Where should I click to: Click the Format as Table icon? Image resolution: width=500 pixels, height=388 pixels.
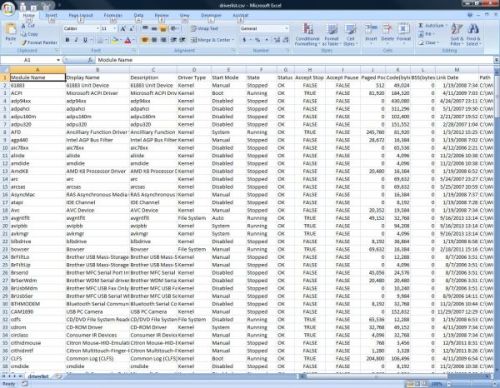coord(331,35)
